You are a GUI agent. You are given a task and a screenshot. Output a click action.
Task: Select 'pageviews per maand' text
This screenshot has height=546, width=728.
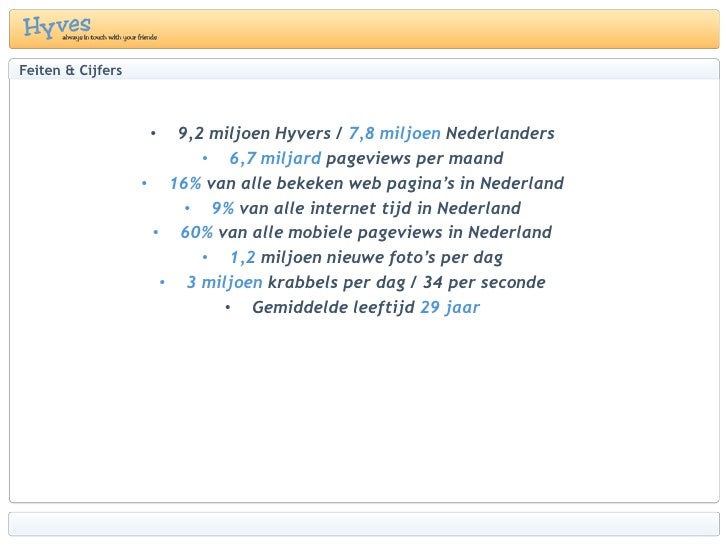click(x=415, y=158)
